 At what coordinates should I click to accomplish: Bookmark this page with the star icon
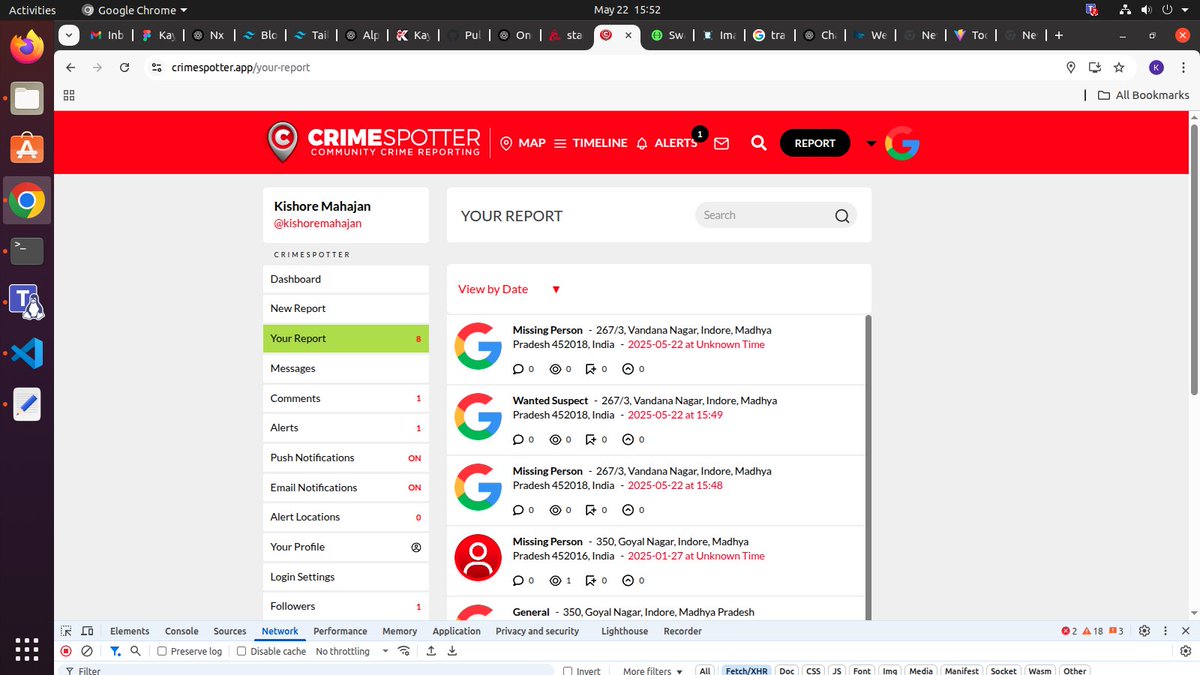click(x=1119, y=67)
